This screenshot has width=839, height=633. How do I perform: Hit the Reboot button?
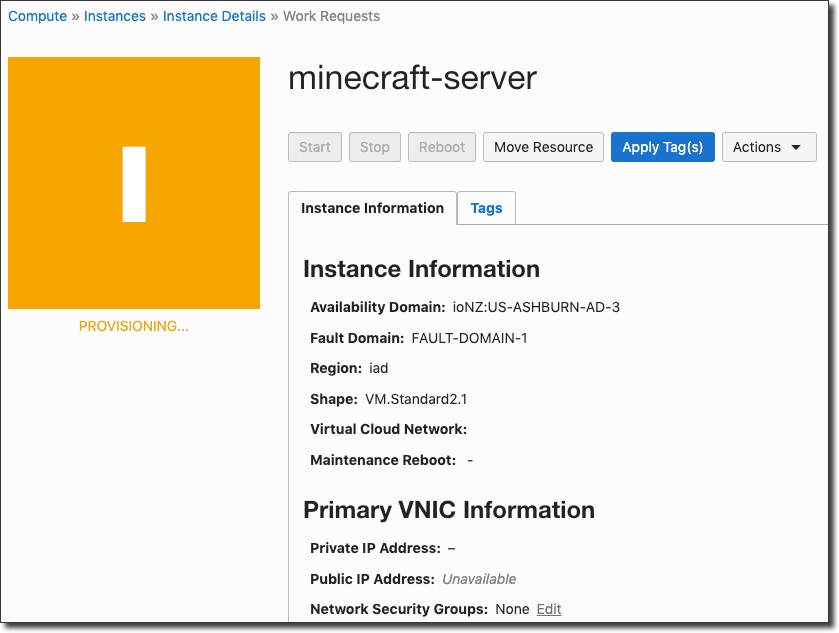(x=441, y=147)
